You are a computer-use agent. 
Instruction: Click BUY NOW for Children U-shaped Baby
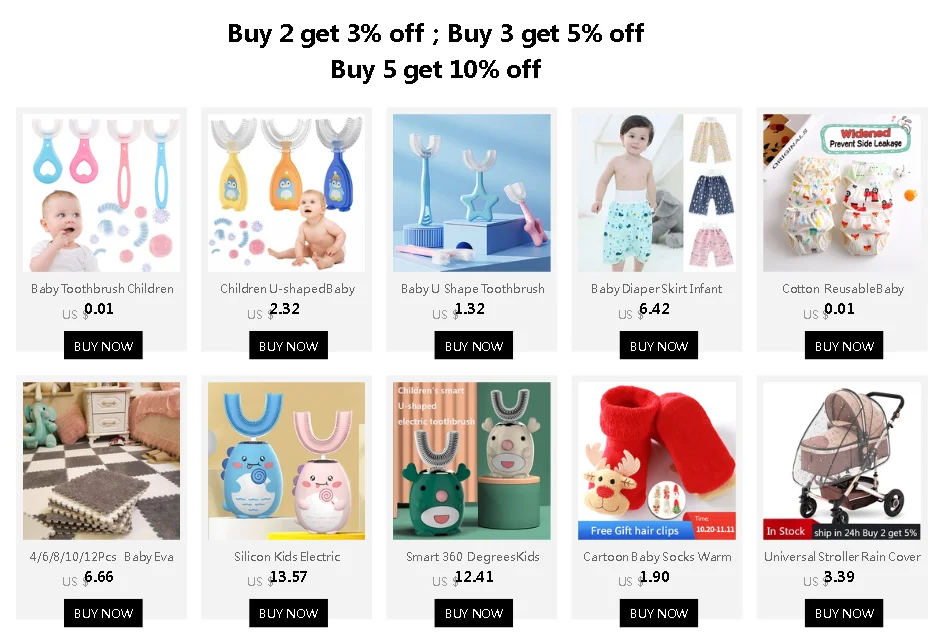289,345
